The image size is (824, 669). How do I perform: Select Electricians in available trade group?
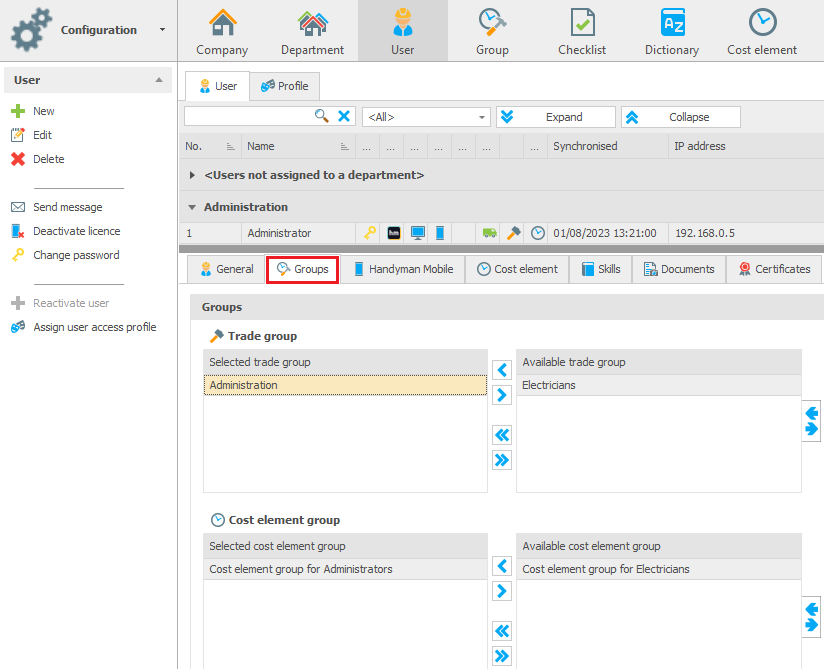tap(659, 385)
